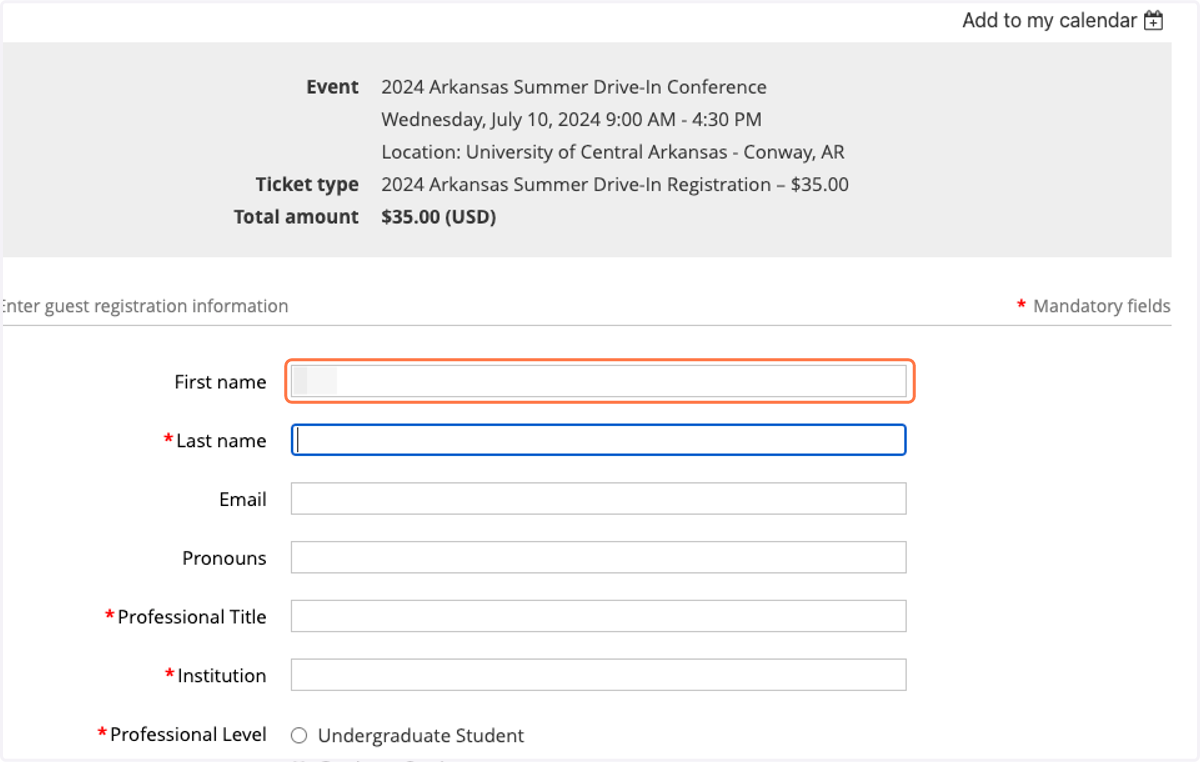The height and width of the screenshot is (762, 1200).
Task: Click the 'Last name' label
Action: click(x=221, y=441)
